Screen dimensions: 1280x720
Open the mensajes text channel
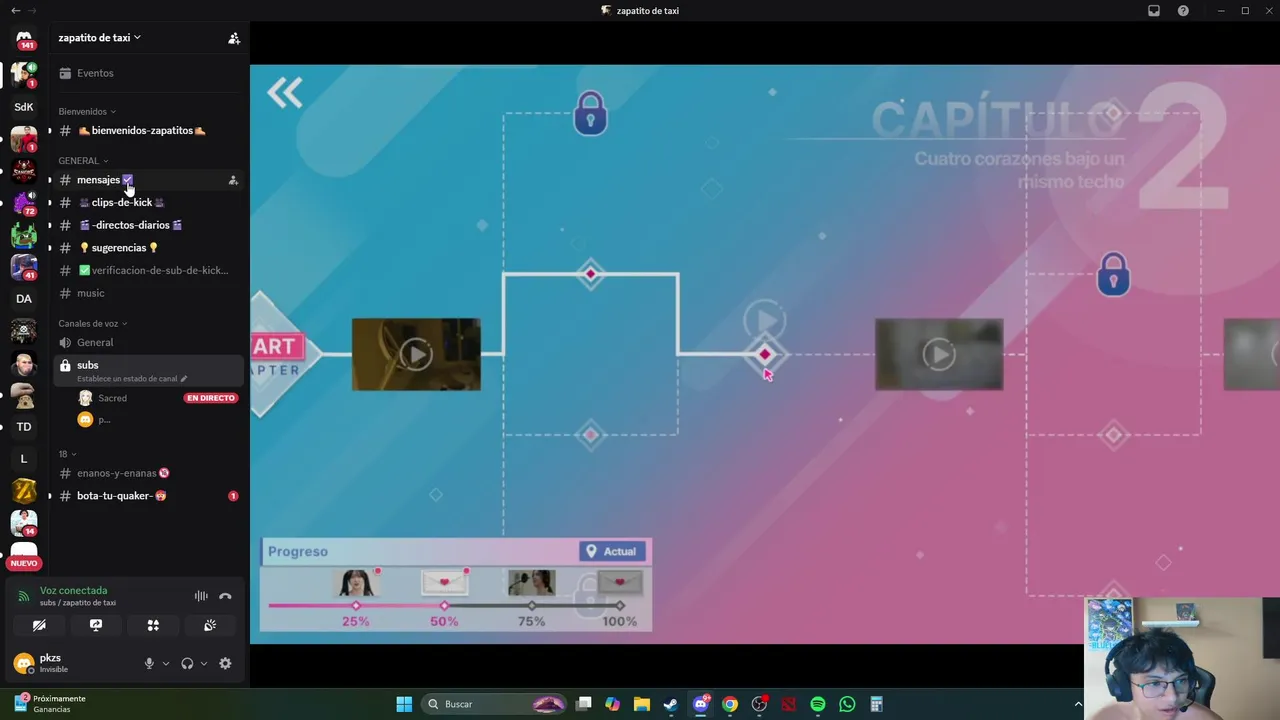point(98,180)
